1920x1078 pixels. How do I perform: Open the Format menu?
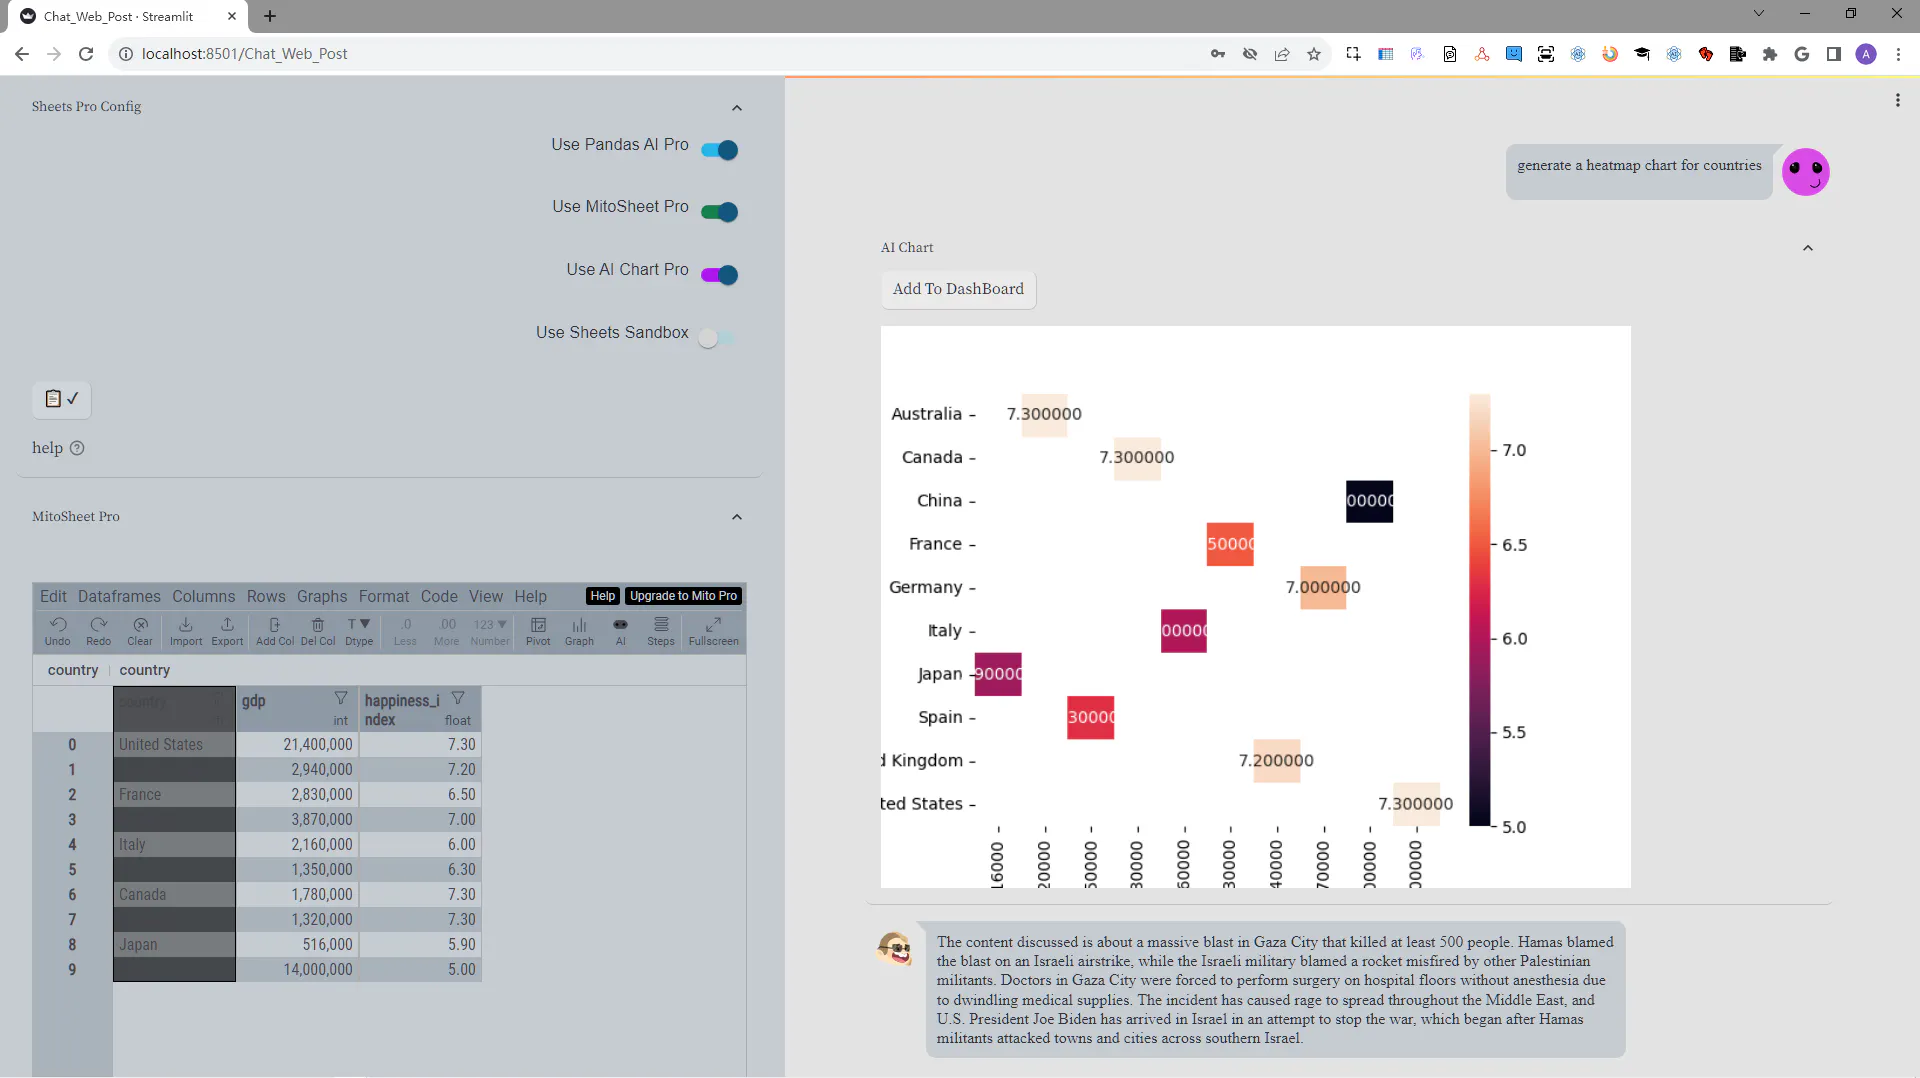pos(384,596)
